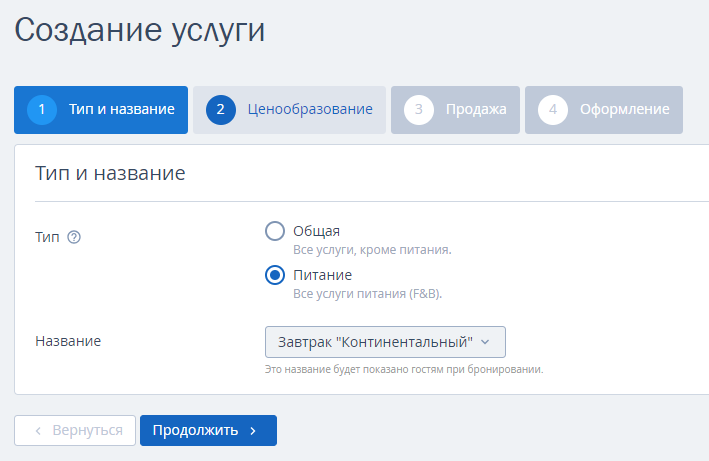Viewport: 709px width, 461px height.
Task: Click the Название field label
Action: (68, 341)
